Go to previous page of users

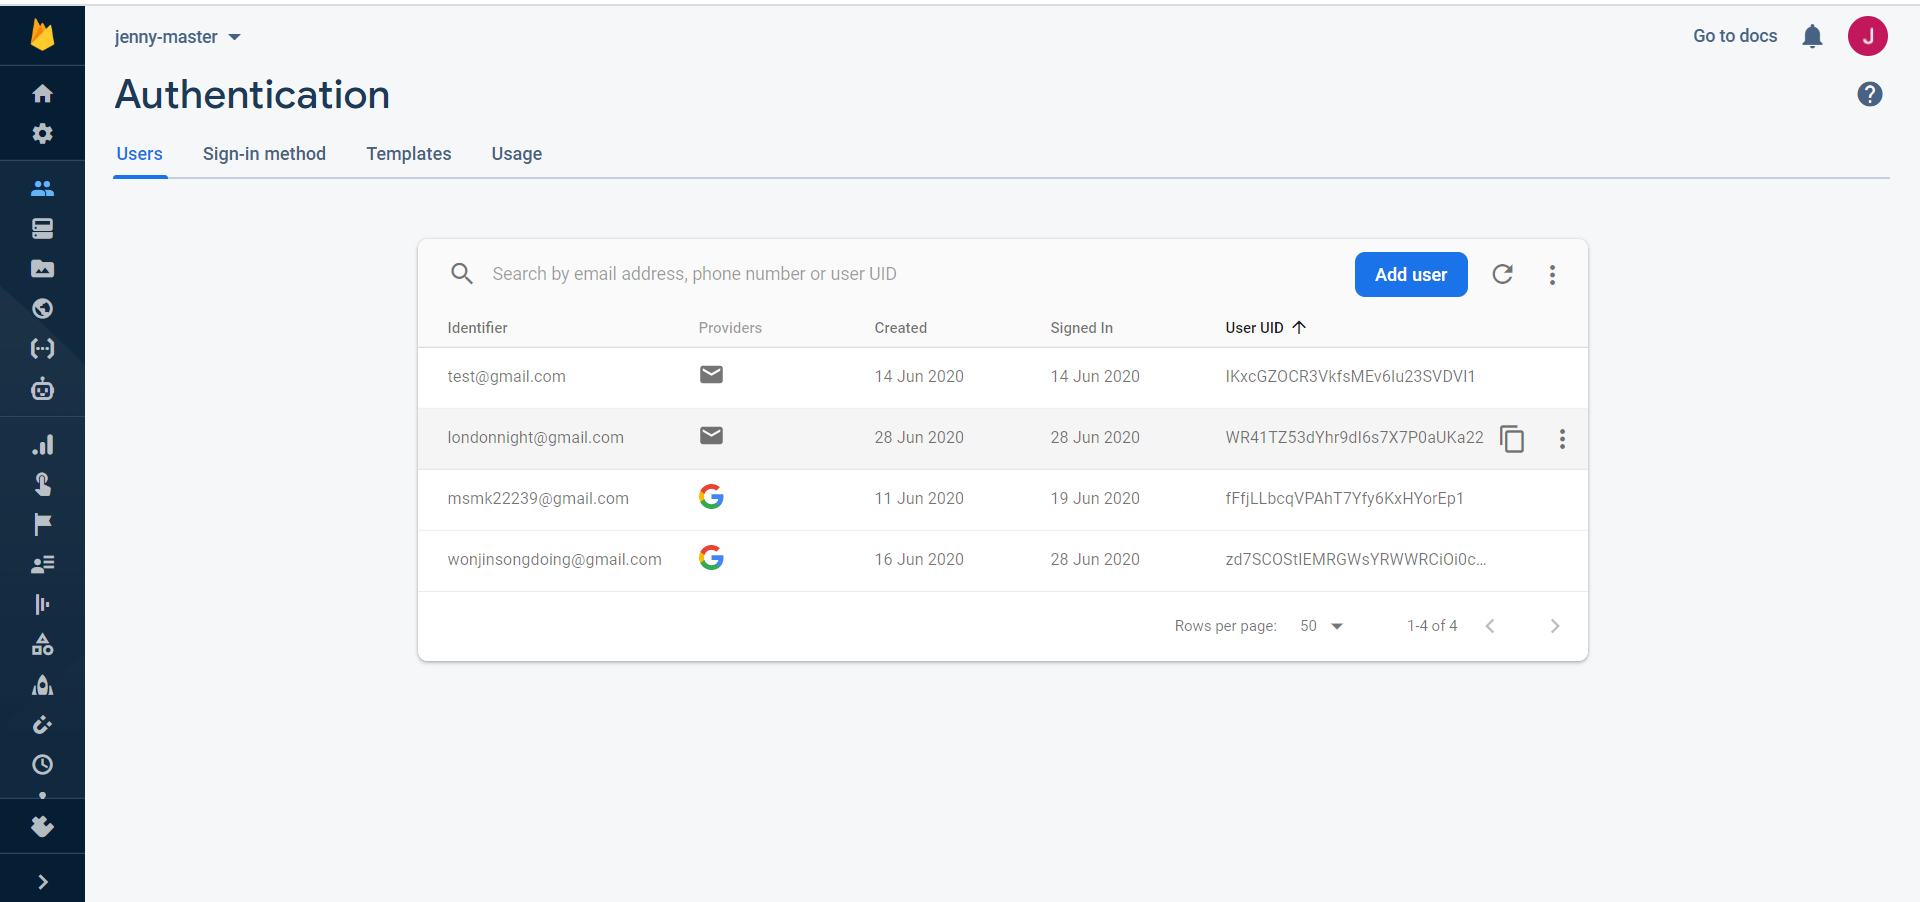tap(1490, 626)
